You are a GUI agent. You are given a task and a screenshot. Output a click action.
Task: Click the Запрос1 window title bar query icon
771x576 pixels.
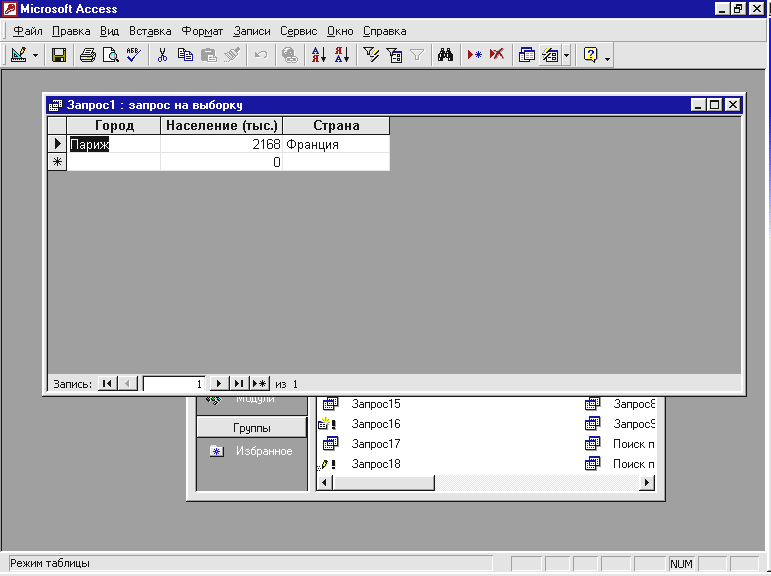click(56, 105)
